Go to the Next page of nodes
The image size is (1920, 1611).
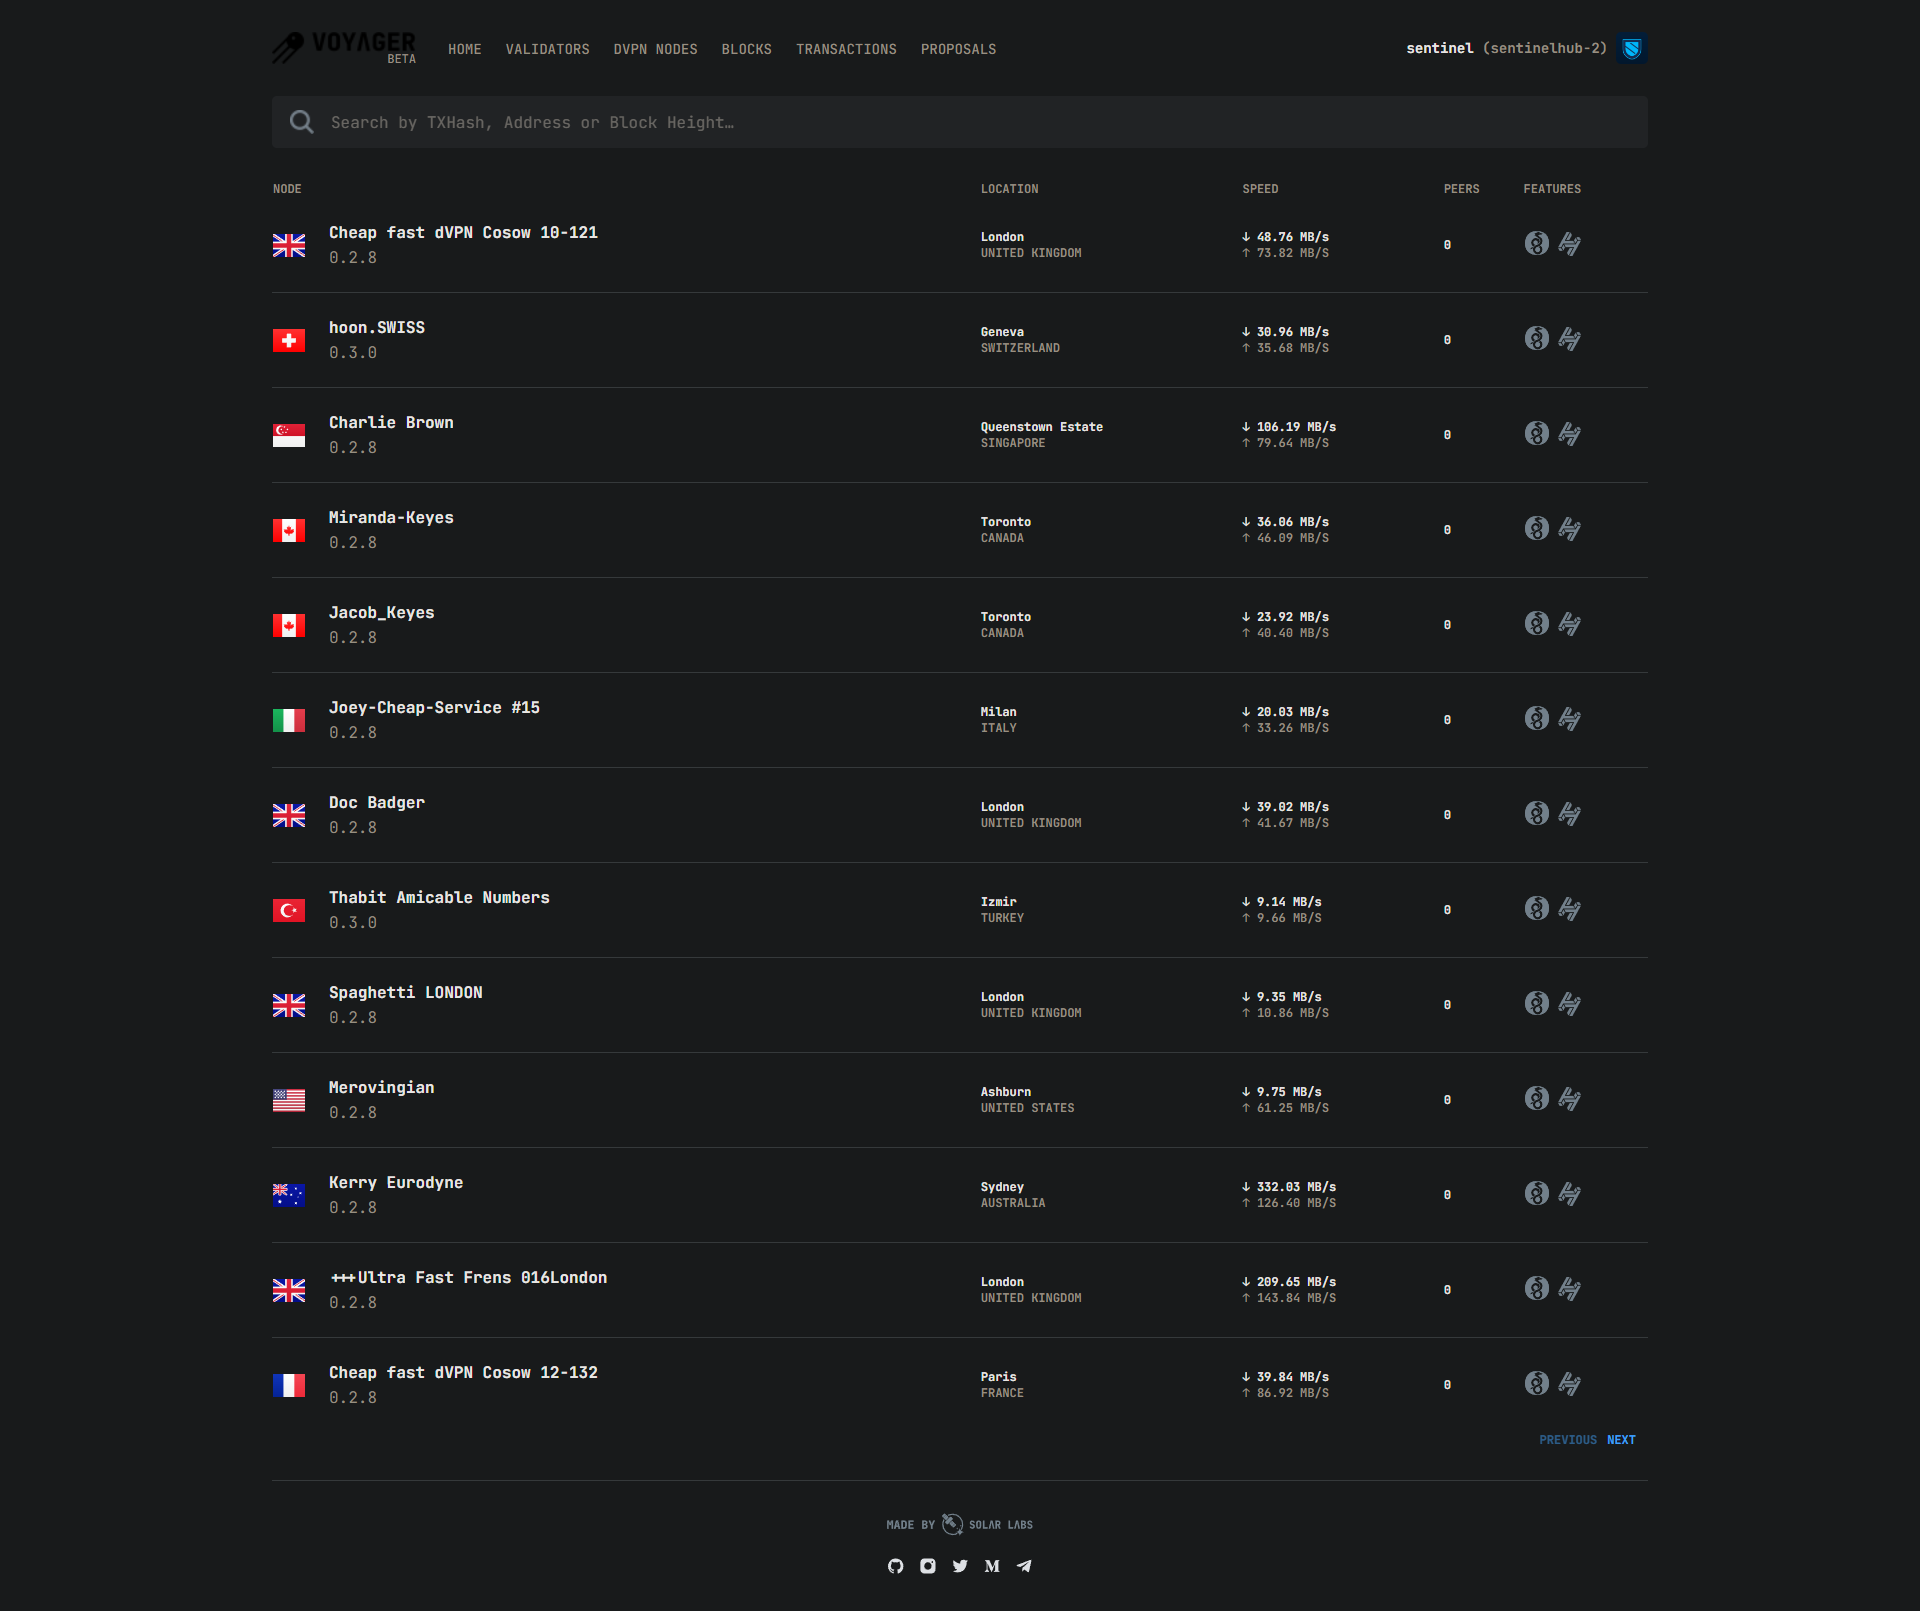1621,1440
